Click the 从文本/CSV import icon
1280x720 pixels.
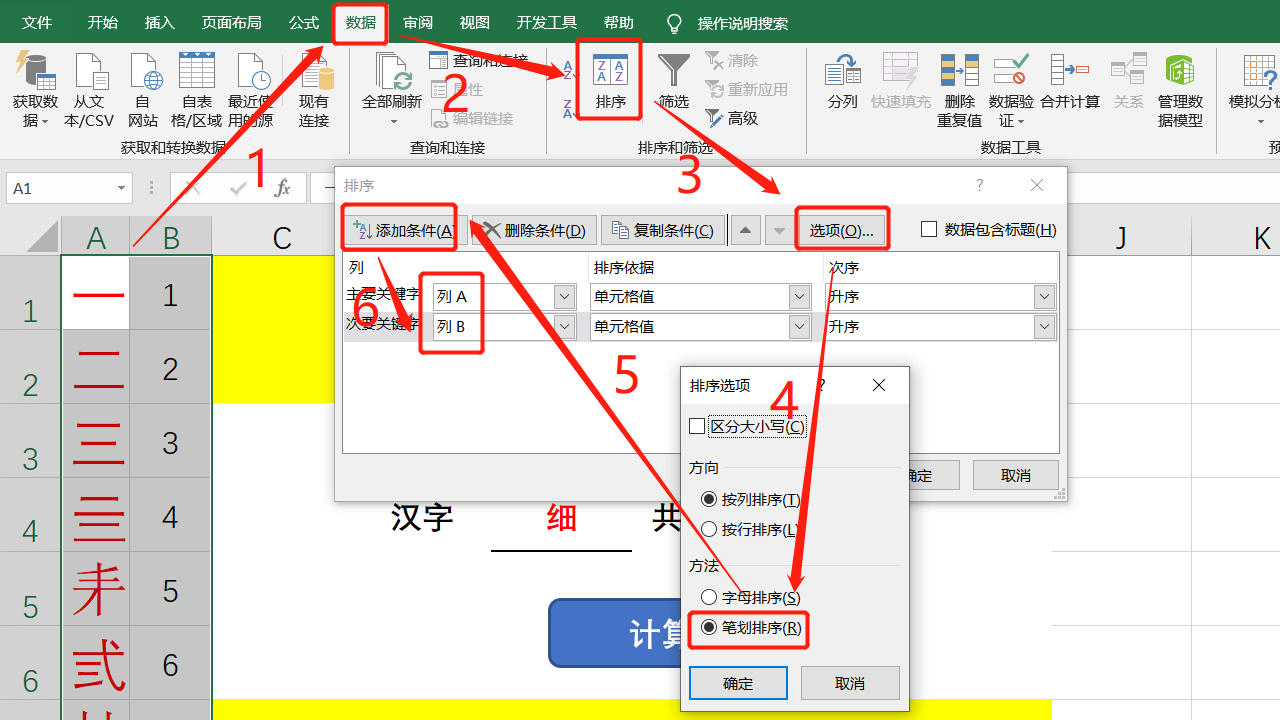[90, 71]
